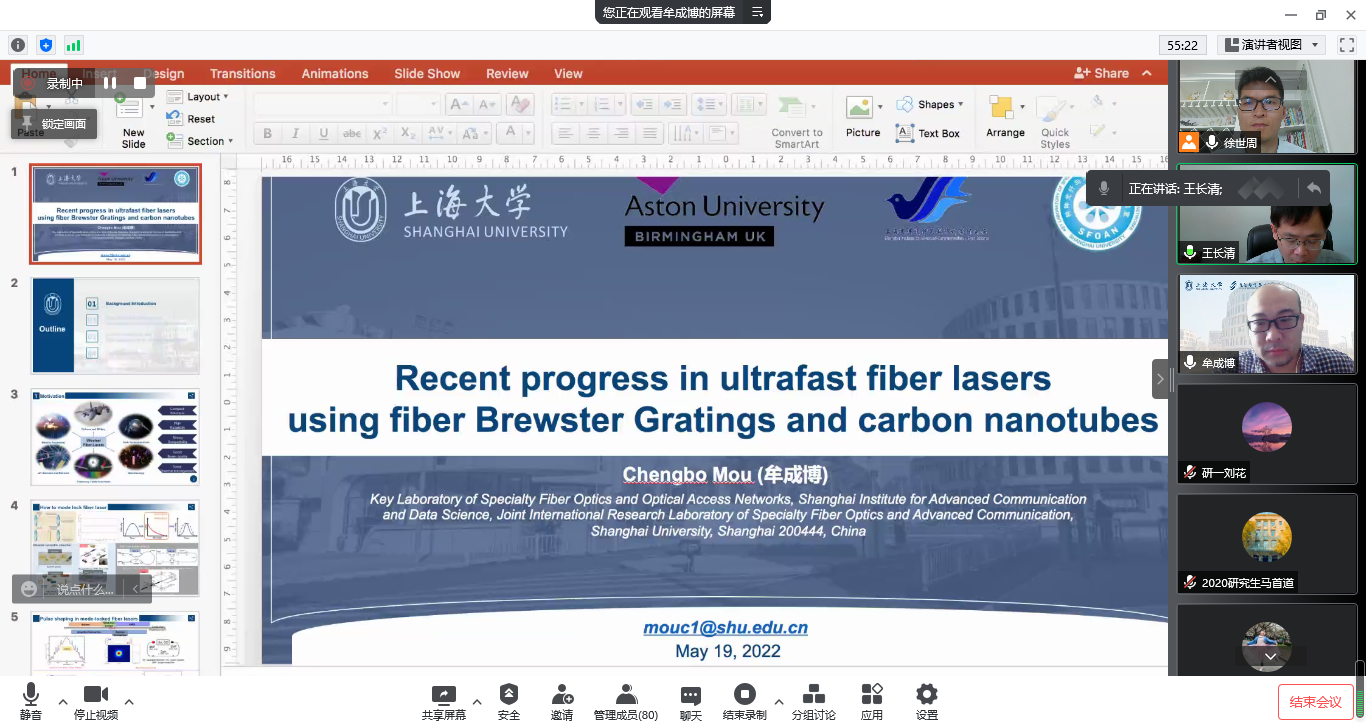Pause the recording indicator at top left
Screen dimensions: 1366x727
click(110, 84)
